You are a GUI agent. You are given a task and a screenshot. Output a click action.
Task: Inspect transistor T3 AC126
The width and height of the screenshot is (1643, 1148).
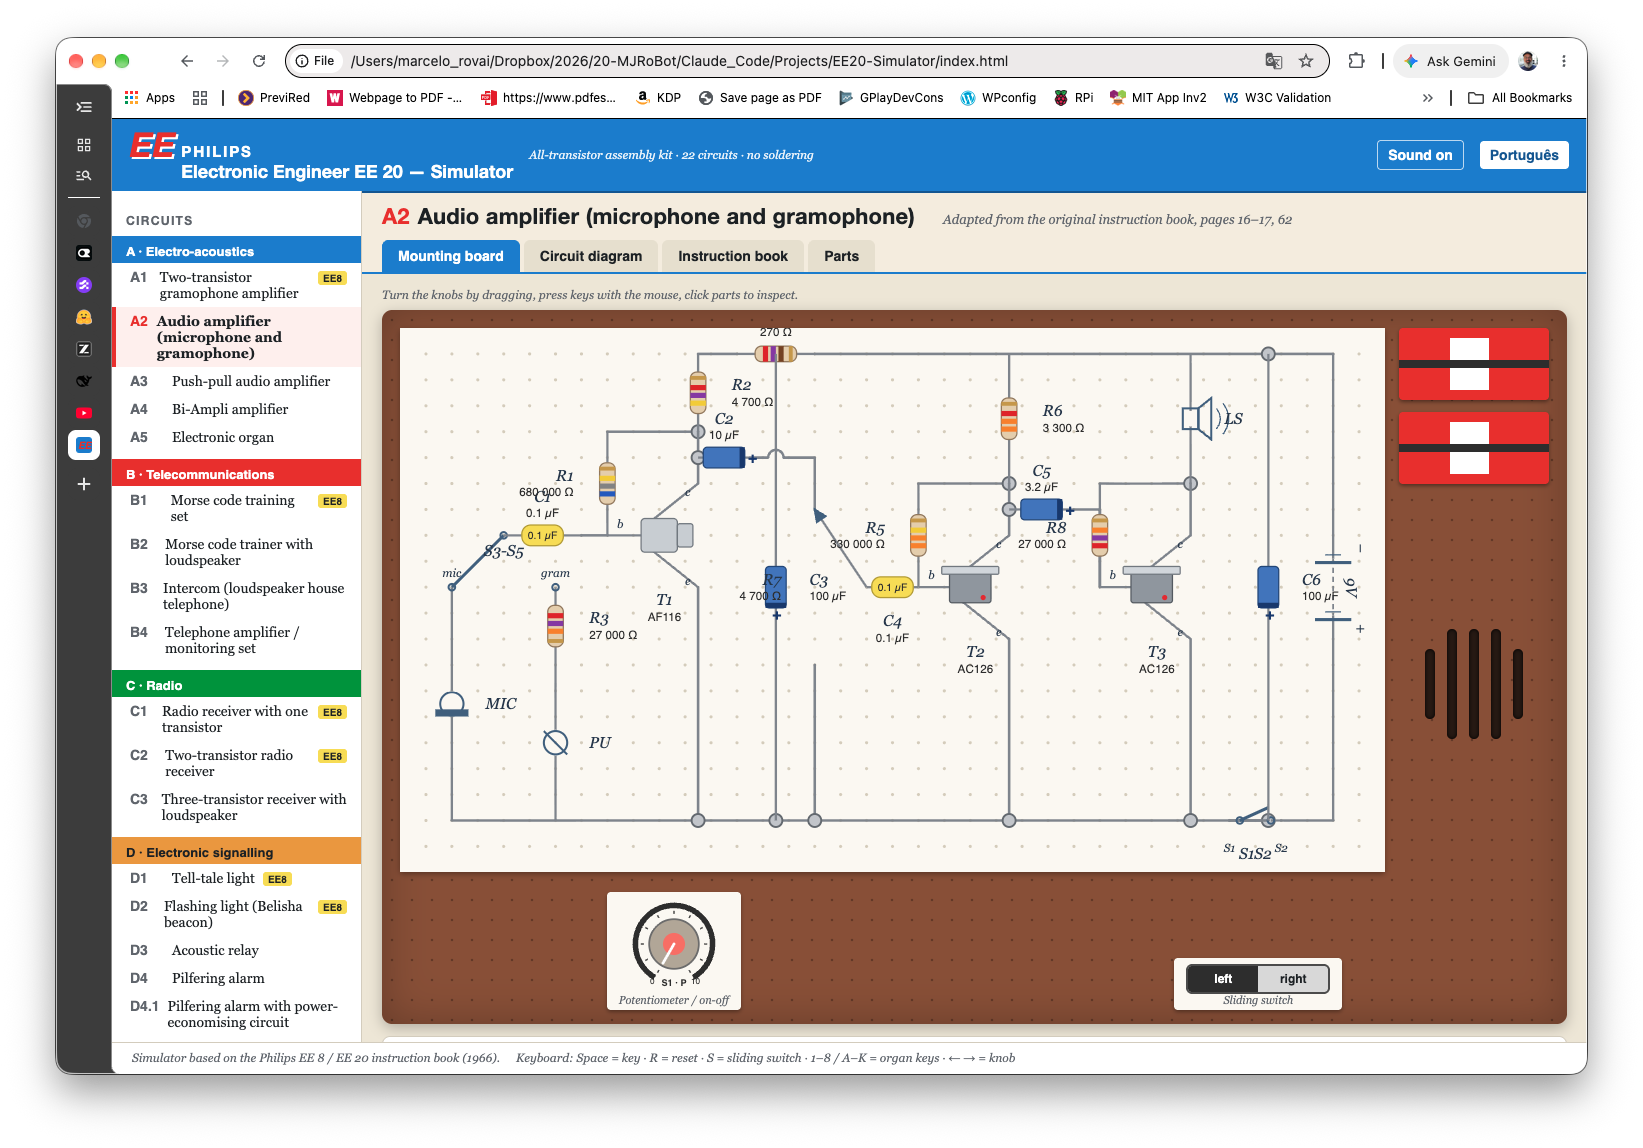(1151, 584)
